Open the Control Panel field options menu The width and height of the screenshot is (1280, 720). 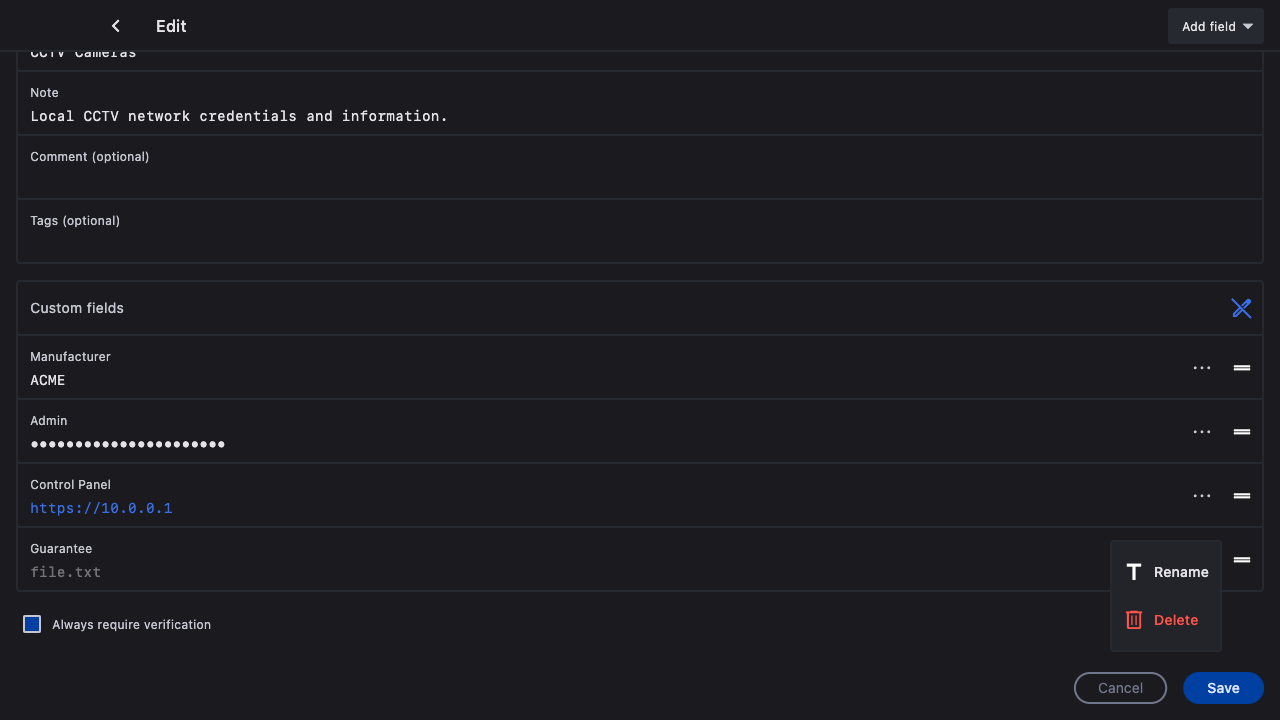pyautogui.click(x=1202, y=496)
